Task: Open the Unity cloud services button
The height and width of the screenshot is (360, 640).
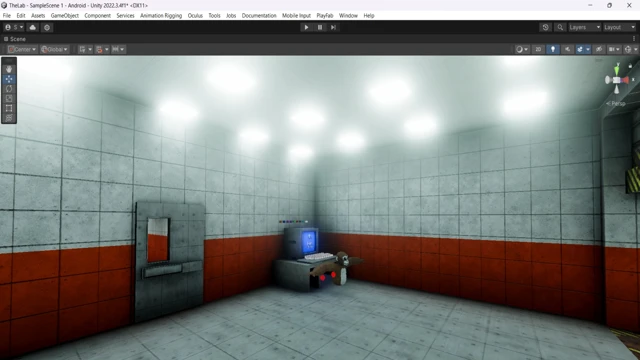Action: (33, 27)
